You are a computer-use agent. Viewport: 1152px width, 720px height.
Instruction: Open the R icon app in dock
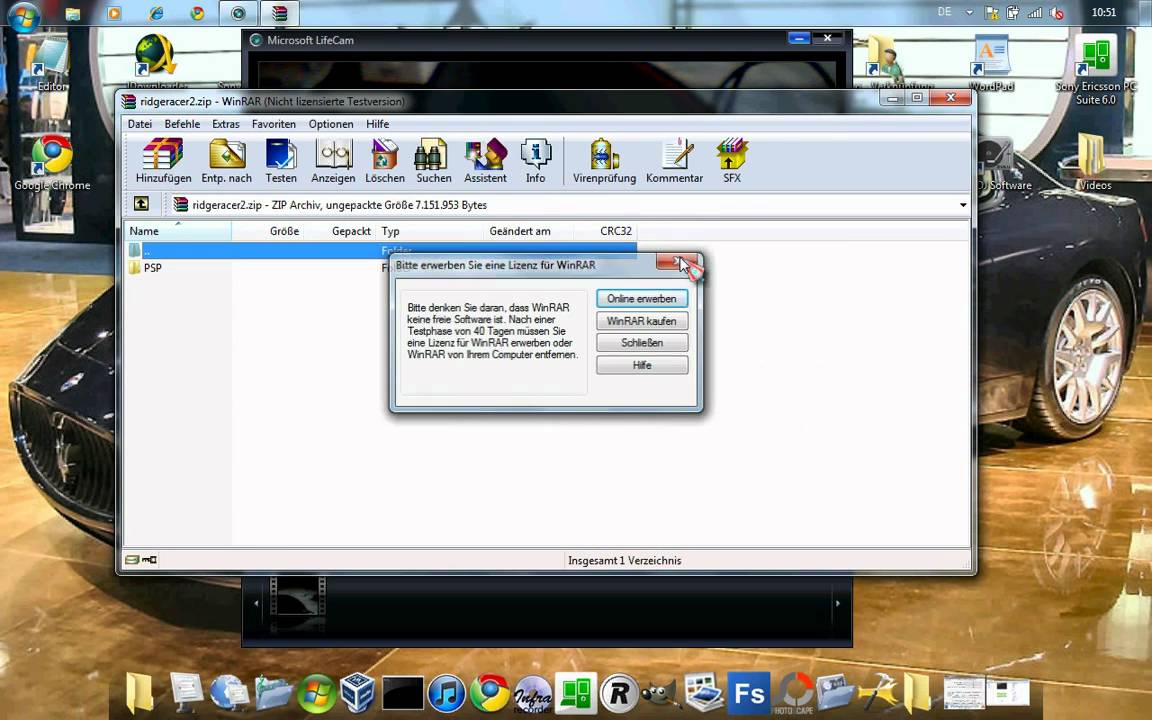click(x=619, y=694)
